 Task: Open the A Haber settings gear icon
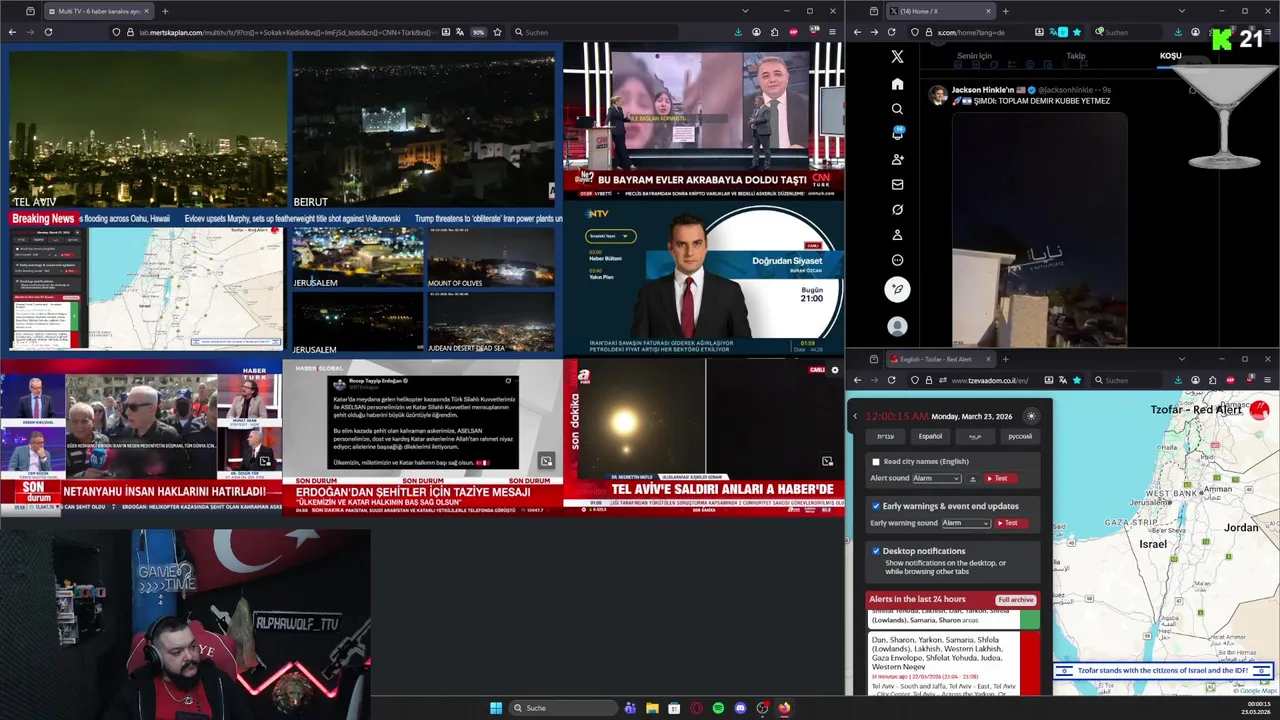click(835, 370)
